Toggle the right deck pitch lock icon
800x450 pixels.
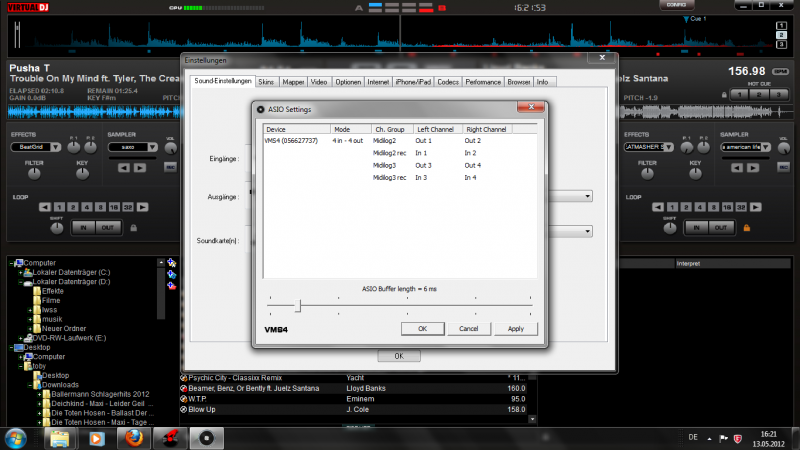[x=724, y=95]
